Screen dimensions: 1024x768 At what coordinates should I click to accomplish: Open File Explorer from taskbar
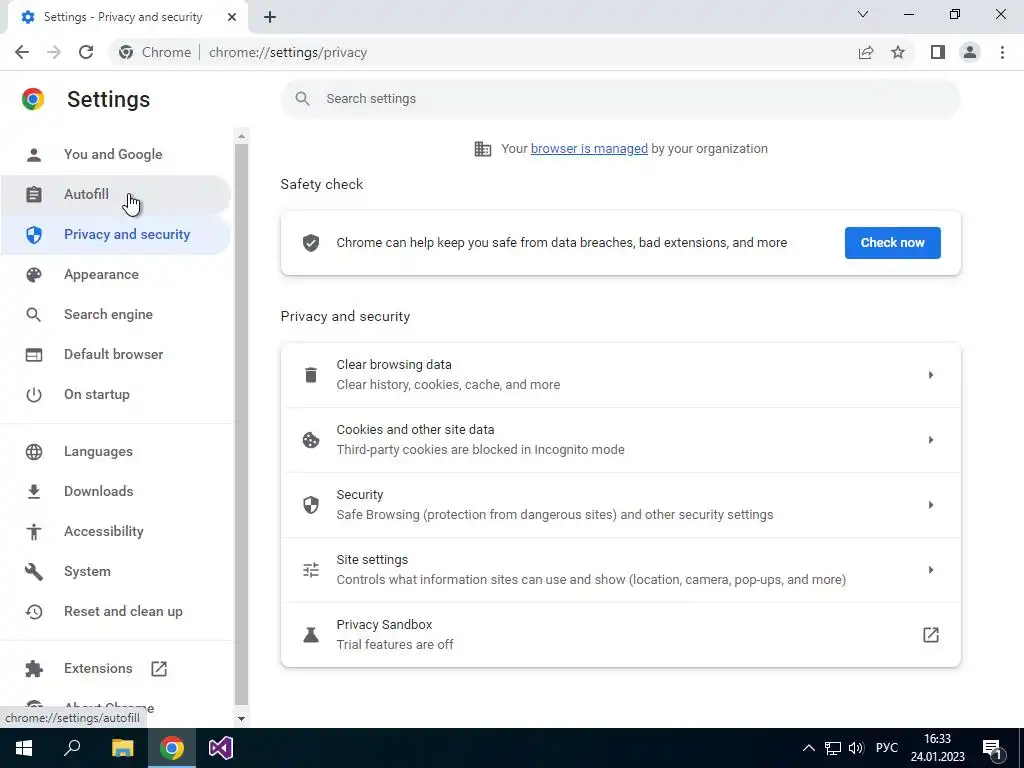(122, 748)
